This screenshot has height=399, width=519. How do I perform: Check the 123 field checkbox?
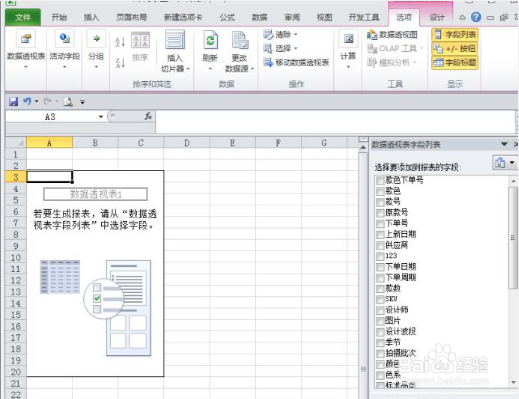pos(380,256)
